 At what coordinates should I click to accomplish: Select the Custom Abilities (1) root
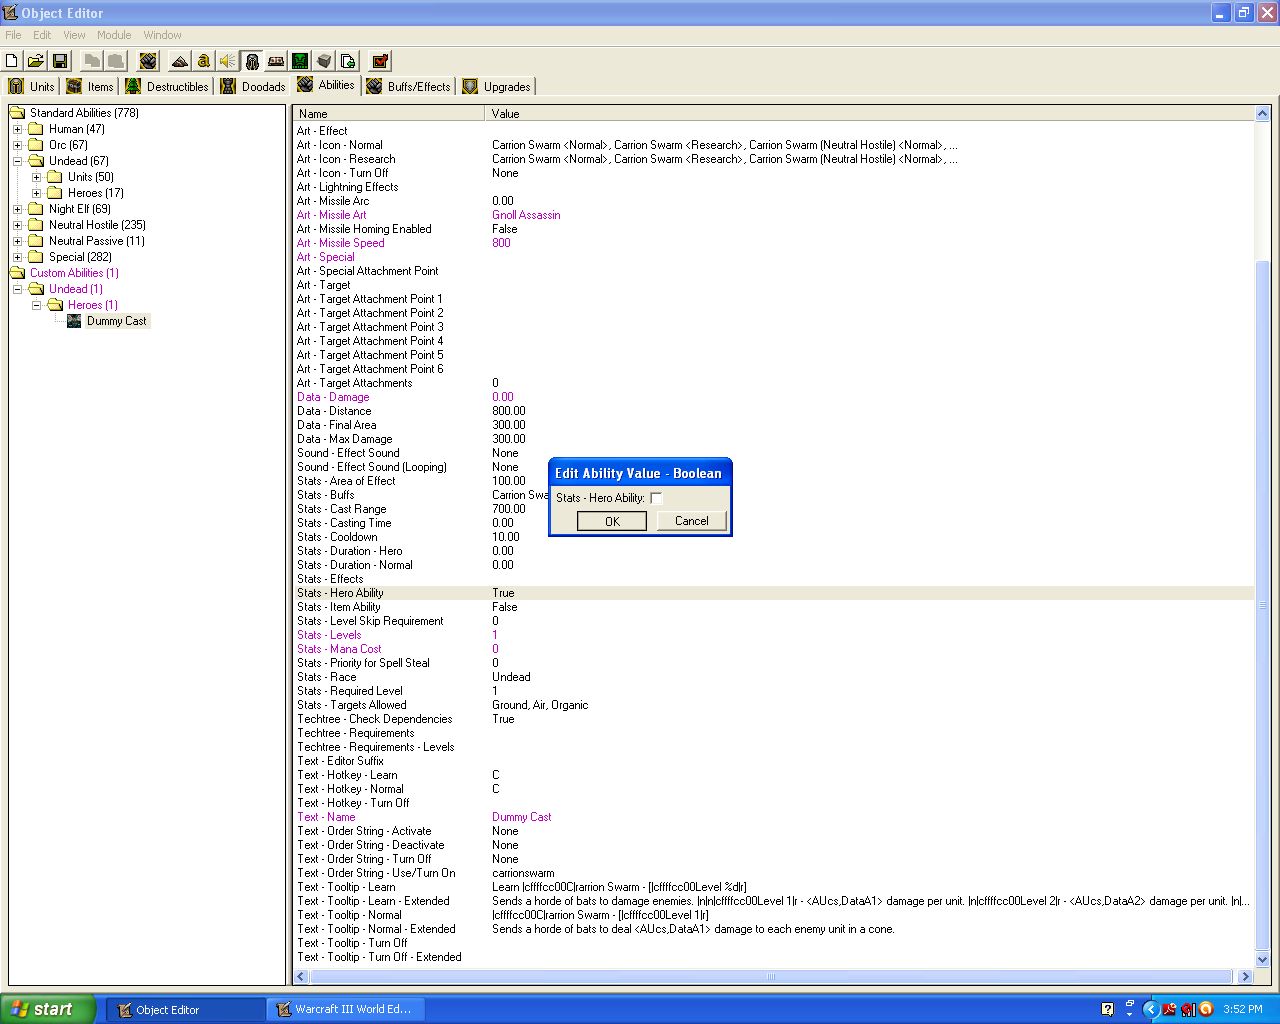click(x=74, y=273)
